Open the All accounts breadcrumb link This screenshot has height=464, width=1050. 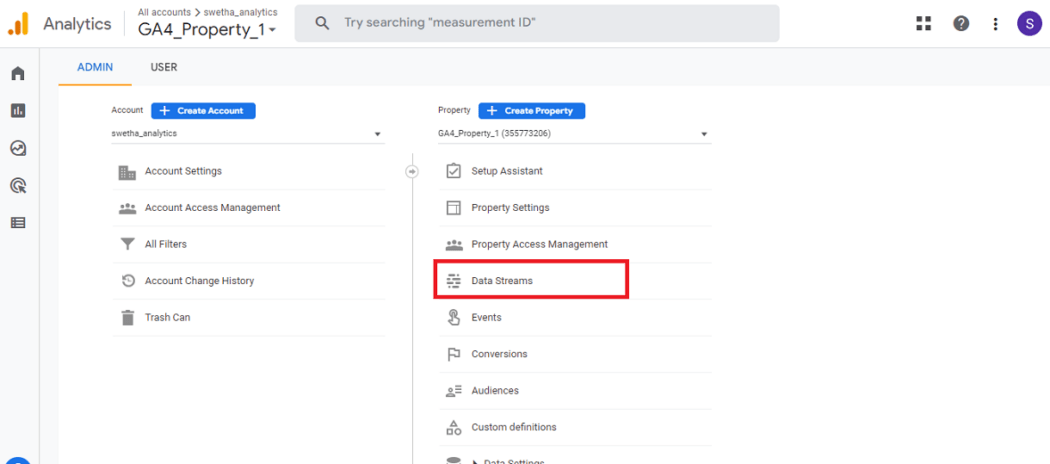click(164, 12)
